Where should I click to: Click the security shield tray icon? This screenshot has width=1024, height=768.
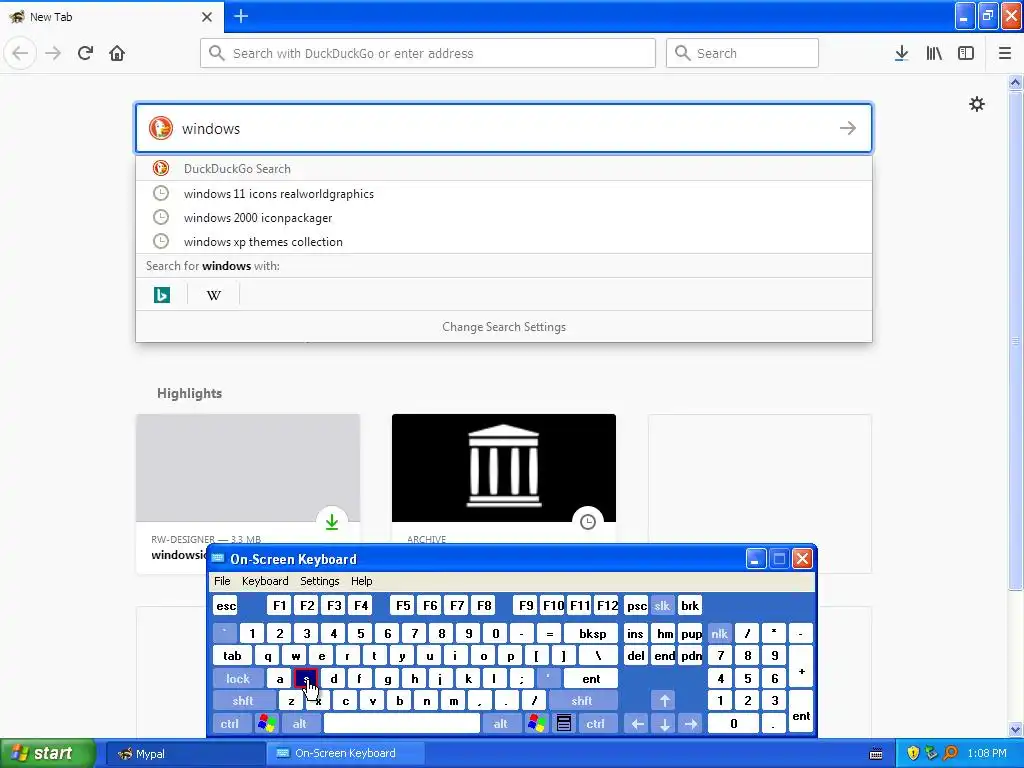[913, 753]
